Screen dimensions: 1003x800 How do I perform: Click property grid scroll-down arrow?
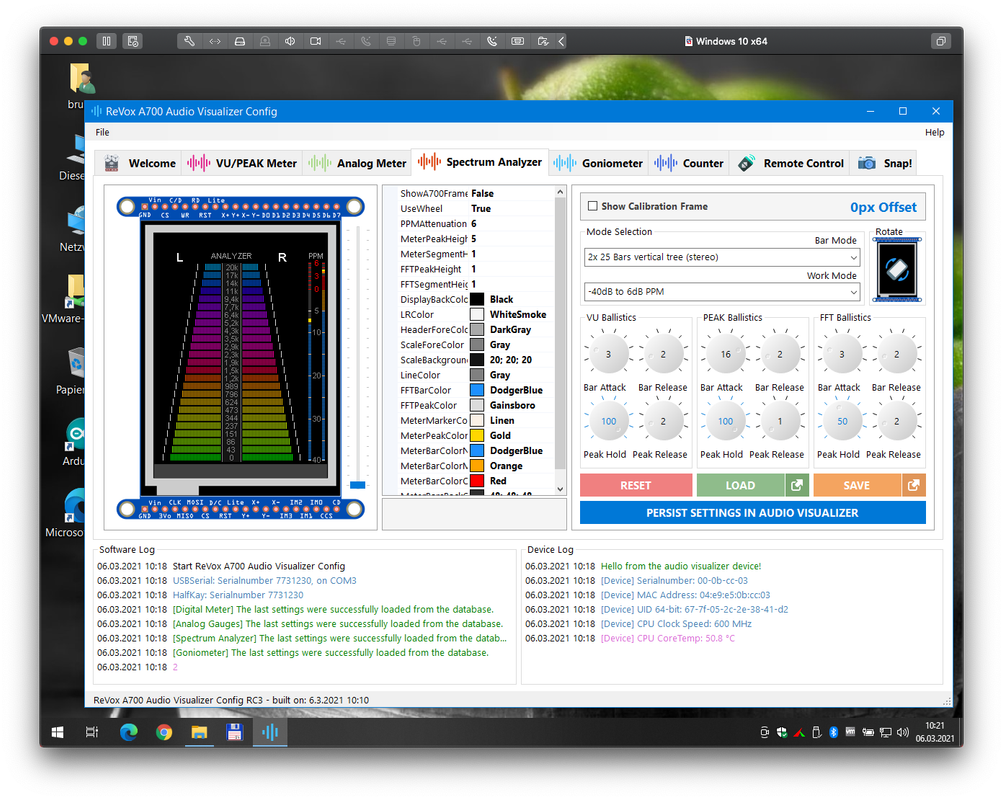click(x=560, y=489)
